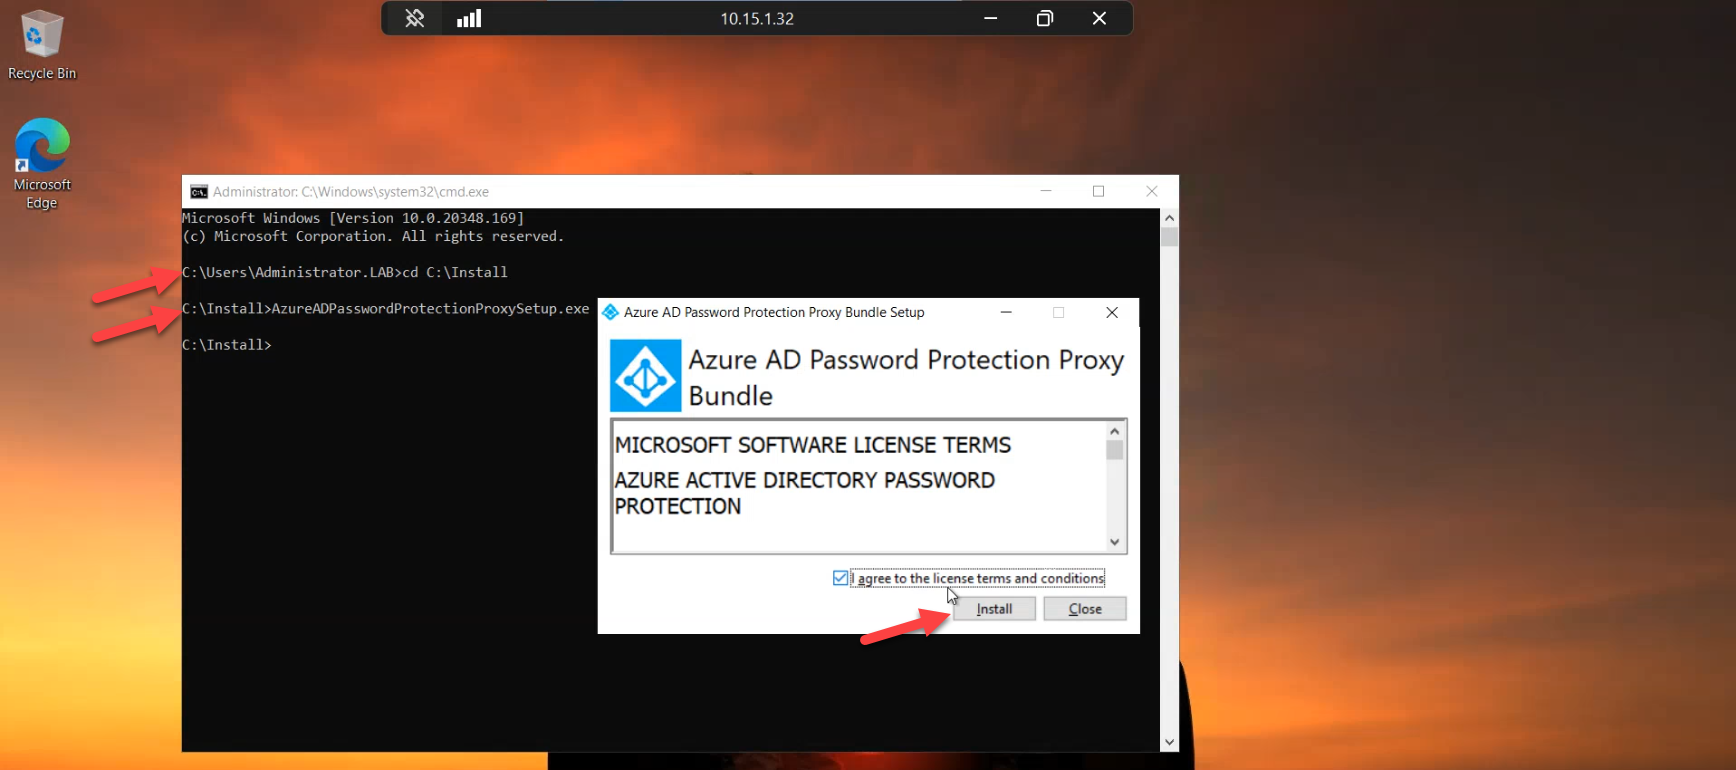Open the Recycle Bin desktop icon

(41, 46)
